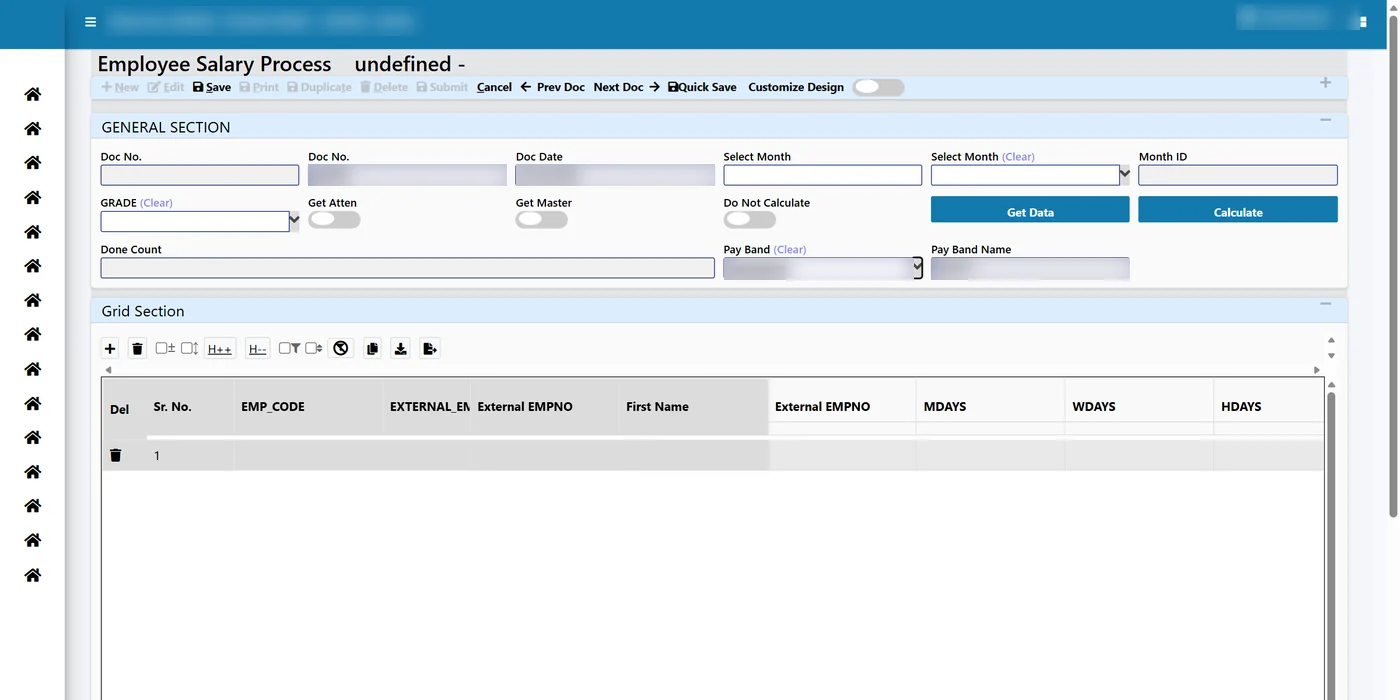This screenshot has height=700, width=1400.
Task: Click the grid's left scroll arrow
Action: pyautogui.click(x=108, y=370)
